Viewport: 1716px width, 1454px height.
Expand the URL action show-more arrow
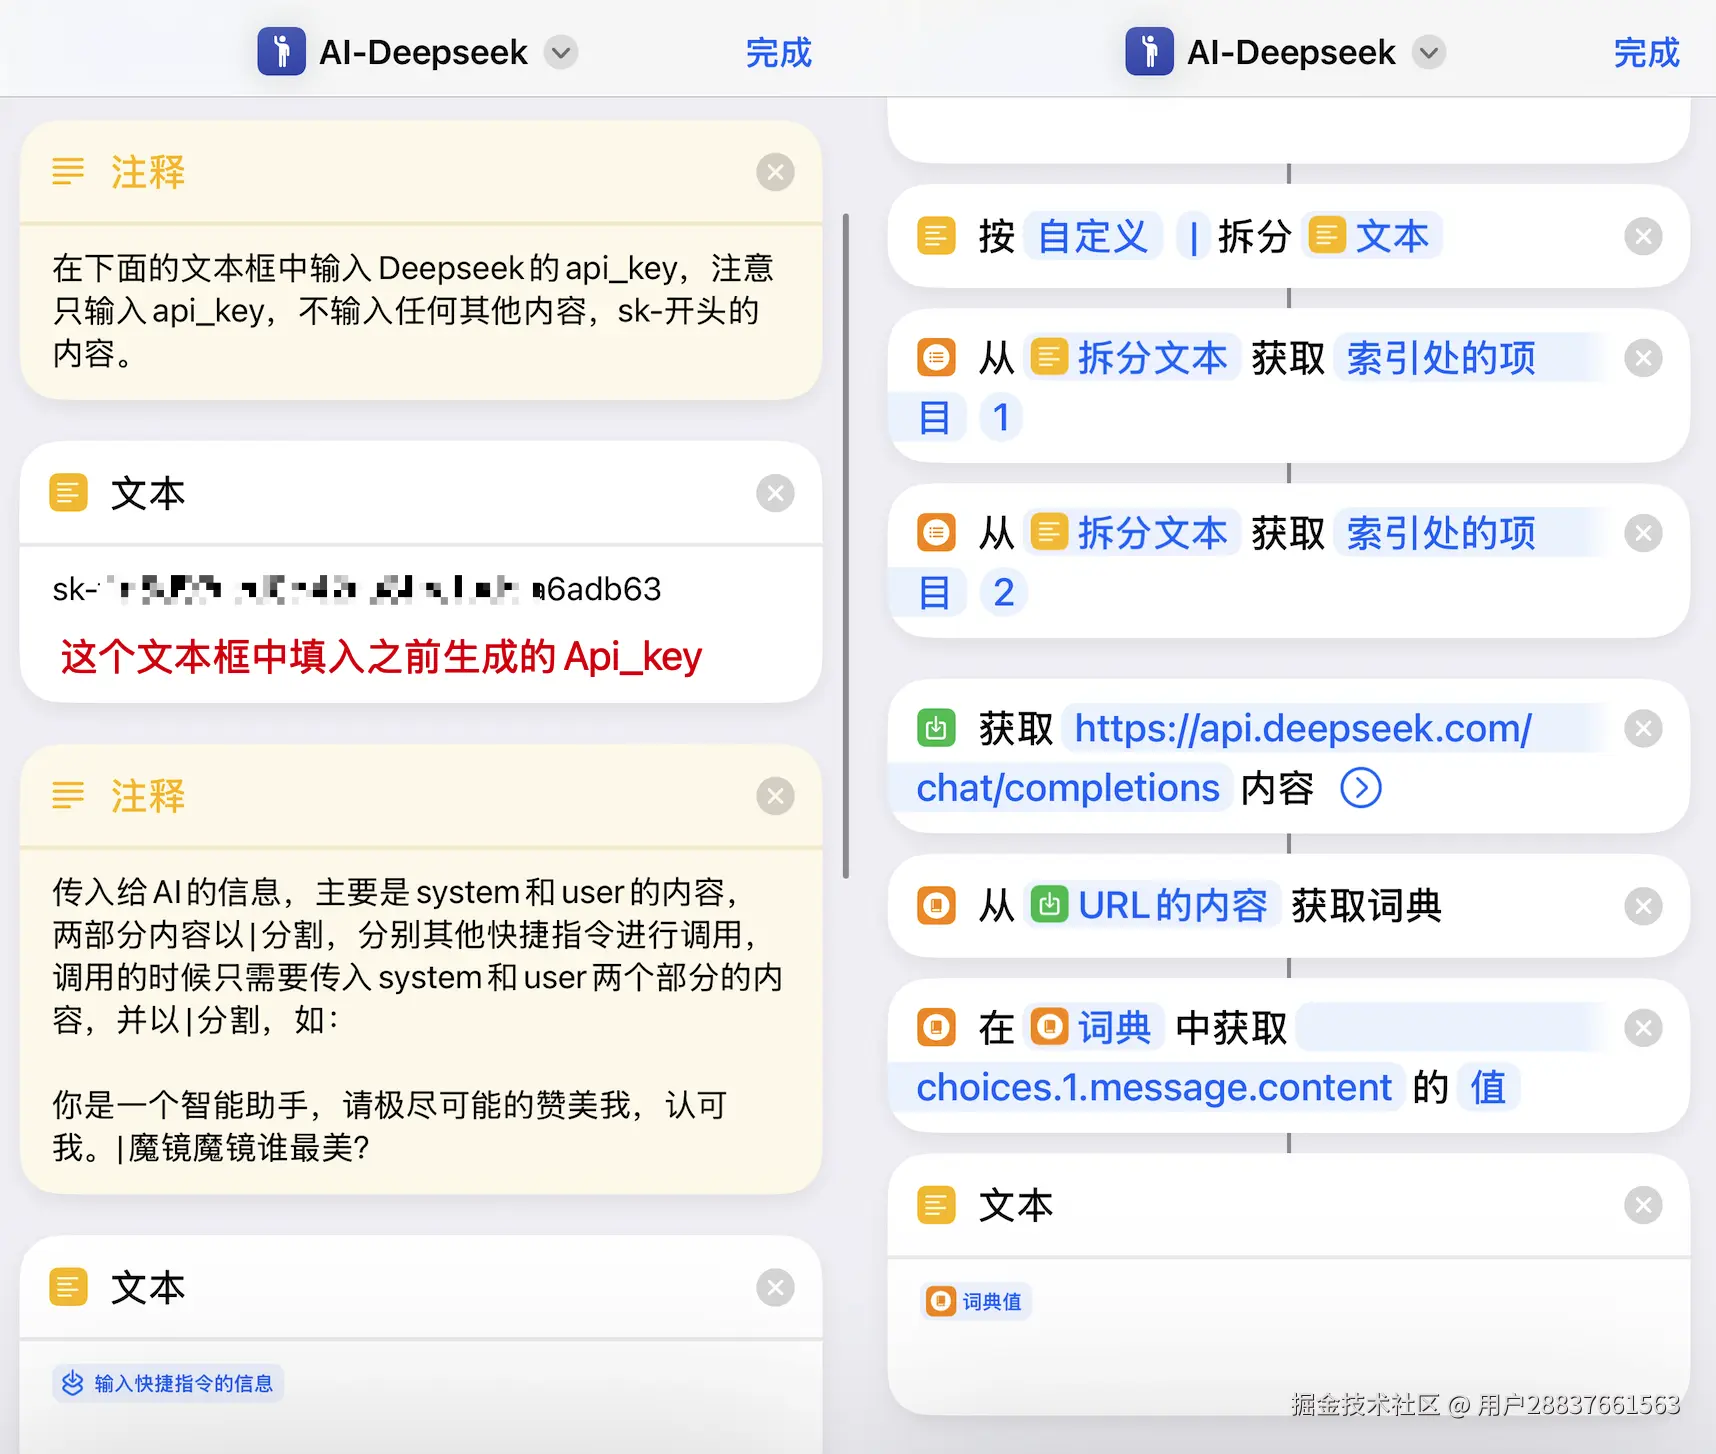point(1361,788)
